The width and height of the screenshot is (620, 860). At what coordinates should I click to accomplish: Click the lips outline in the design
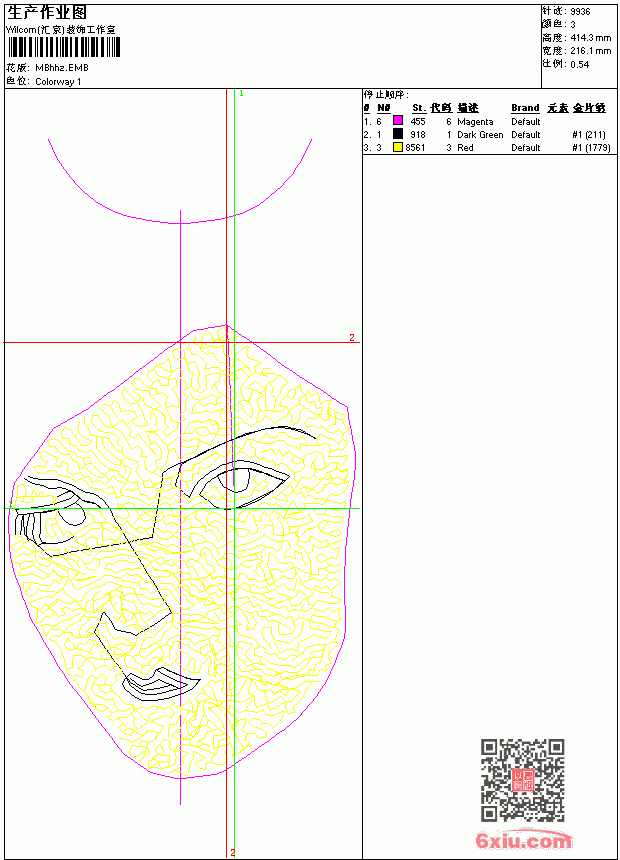161,684
